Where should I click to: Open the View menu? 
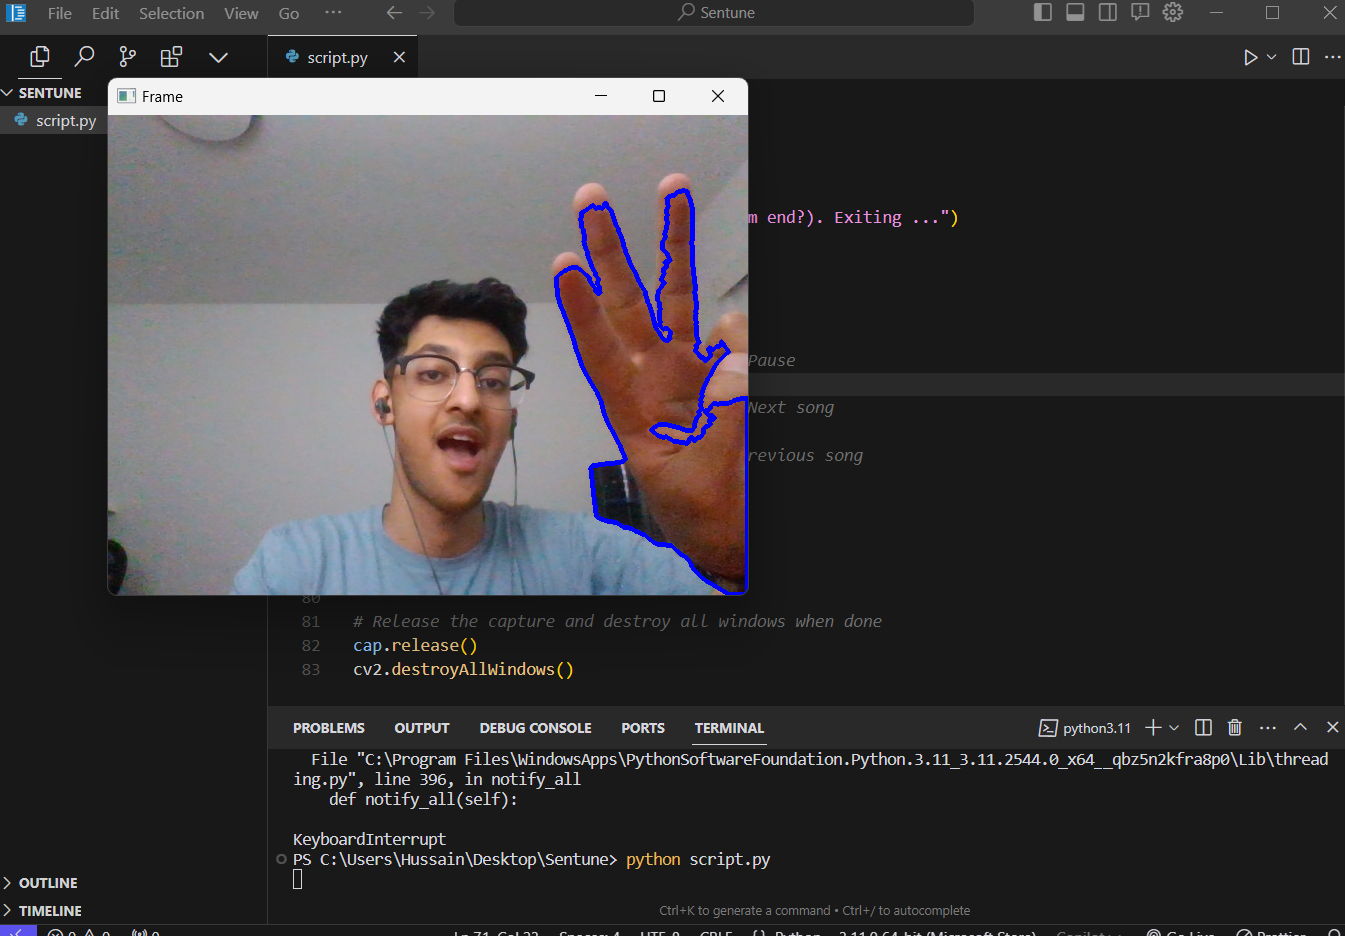[241, 13]
